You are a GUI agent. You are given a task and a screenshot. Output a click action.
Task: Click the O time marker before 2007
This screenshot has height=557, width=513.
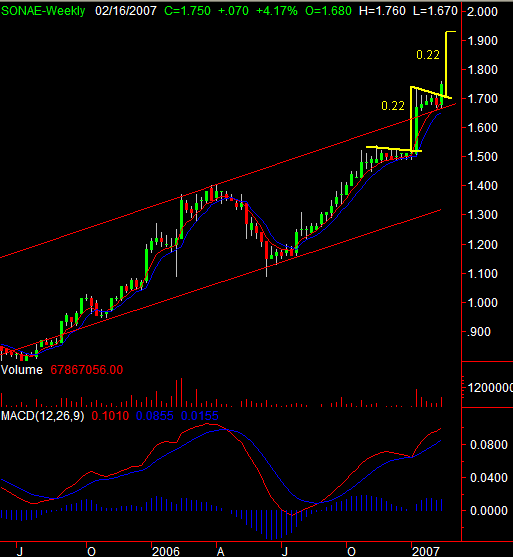point(351,551)
